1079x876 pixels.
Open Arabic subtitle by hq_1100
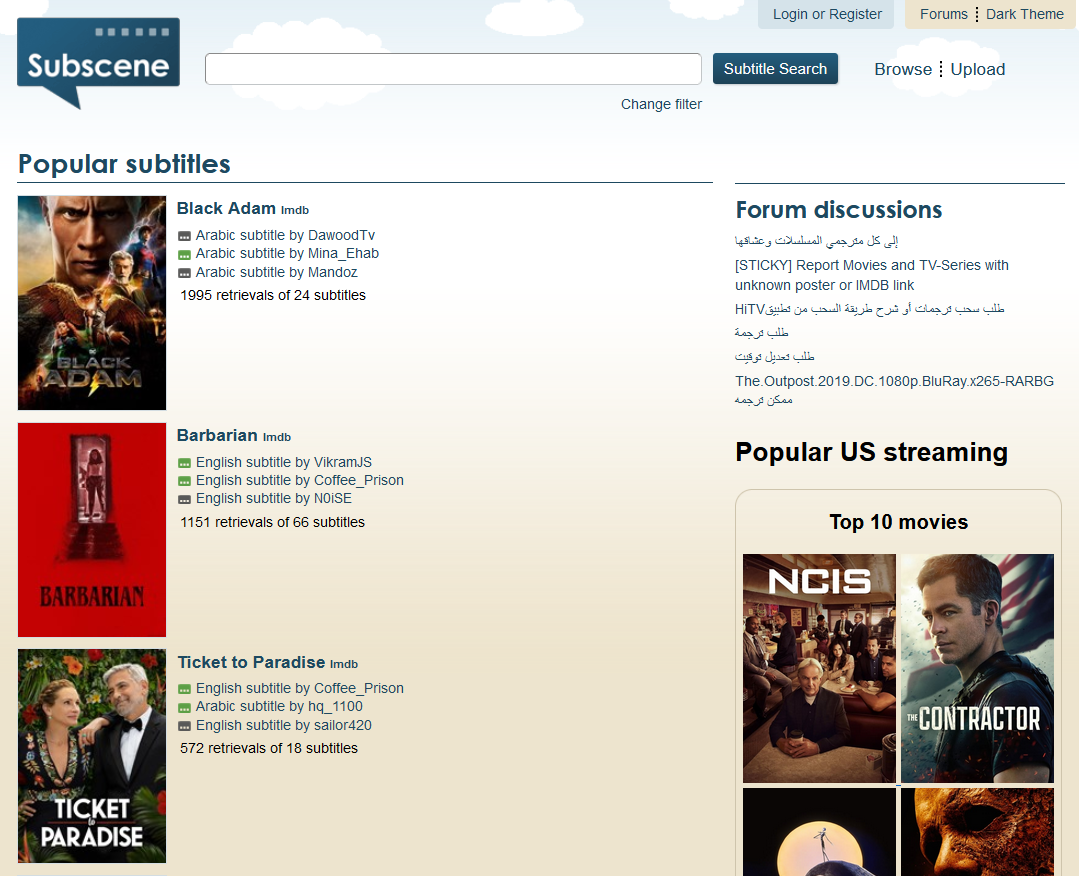[279, 707]
